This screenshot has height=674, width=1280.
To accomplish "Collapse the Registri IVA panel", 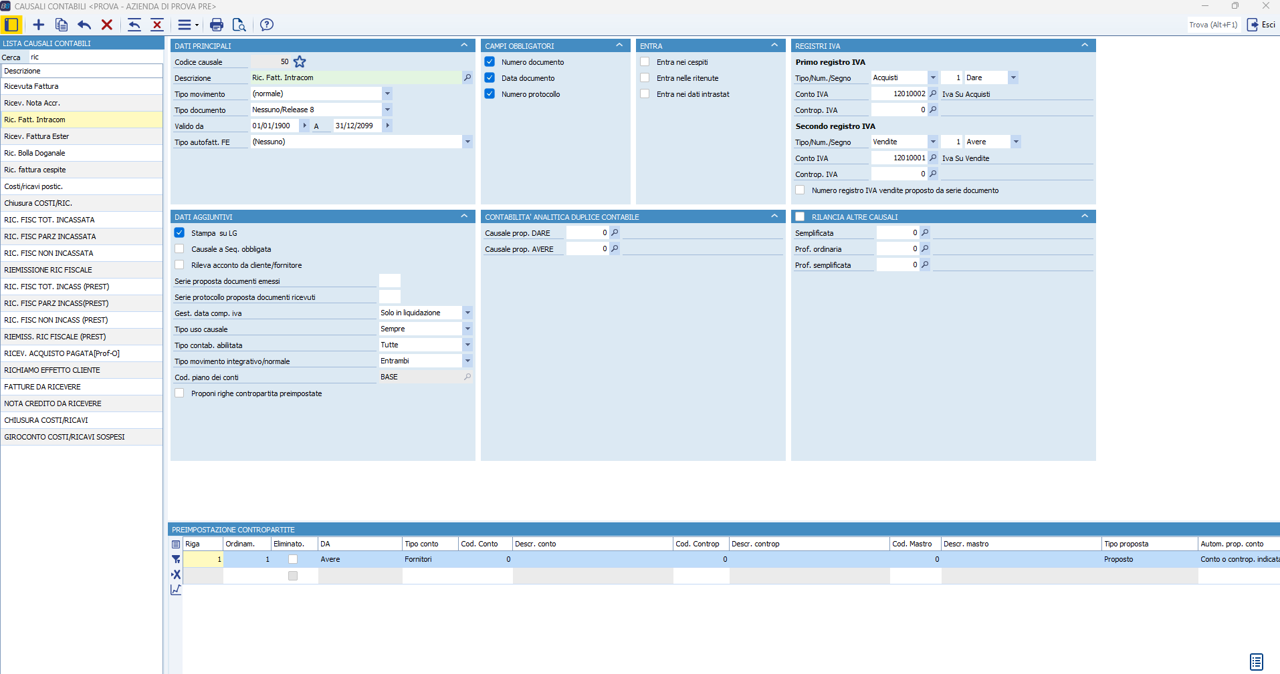I will pyautogui.click(x=1084, y=45).
